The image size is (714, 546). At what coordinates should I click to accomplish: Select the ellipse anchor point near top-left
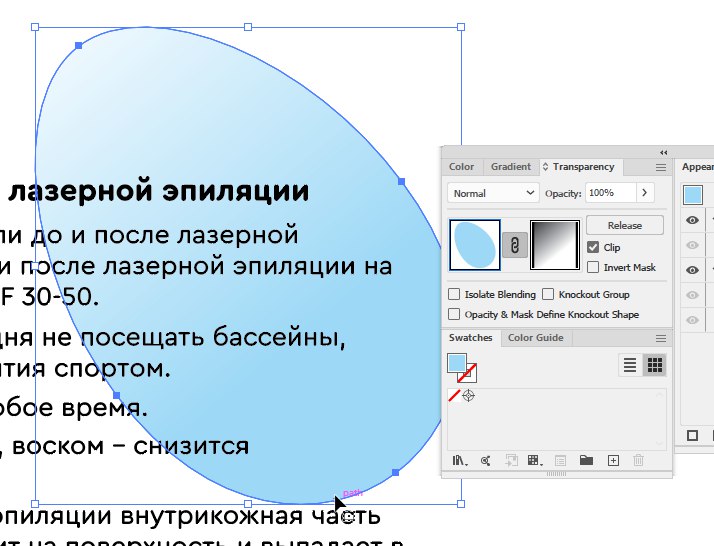pos(79,46)
